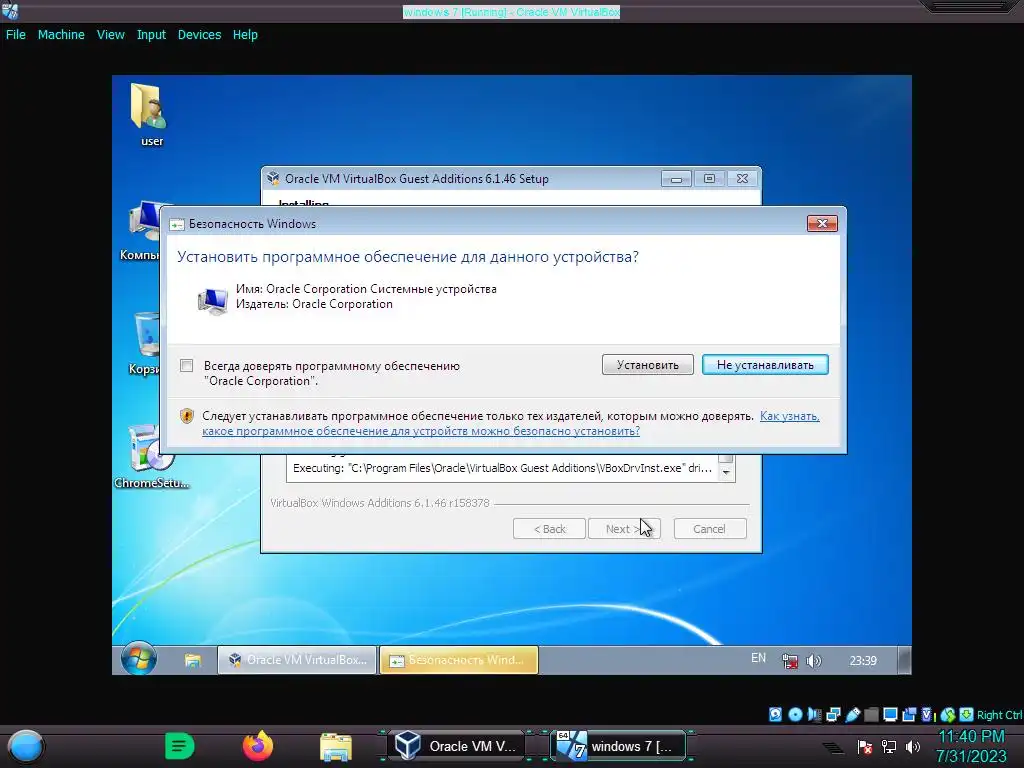The image size is (1024, 768).
Task: Click '< Back' in Guest Additions Setup
Action: [x=549, y=529]
